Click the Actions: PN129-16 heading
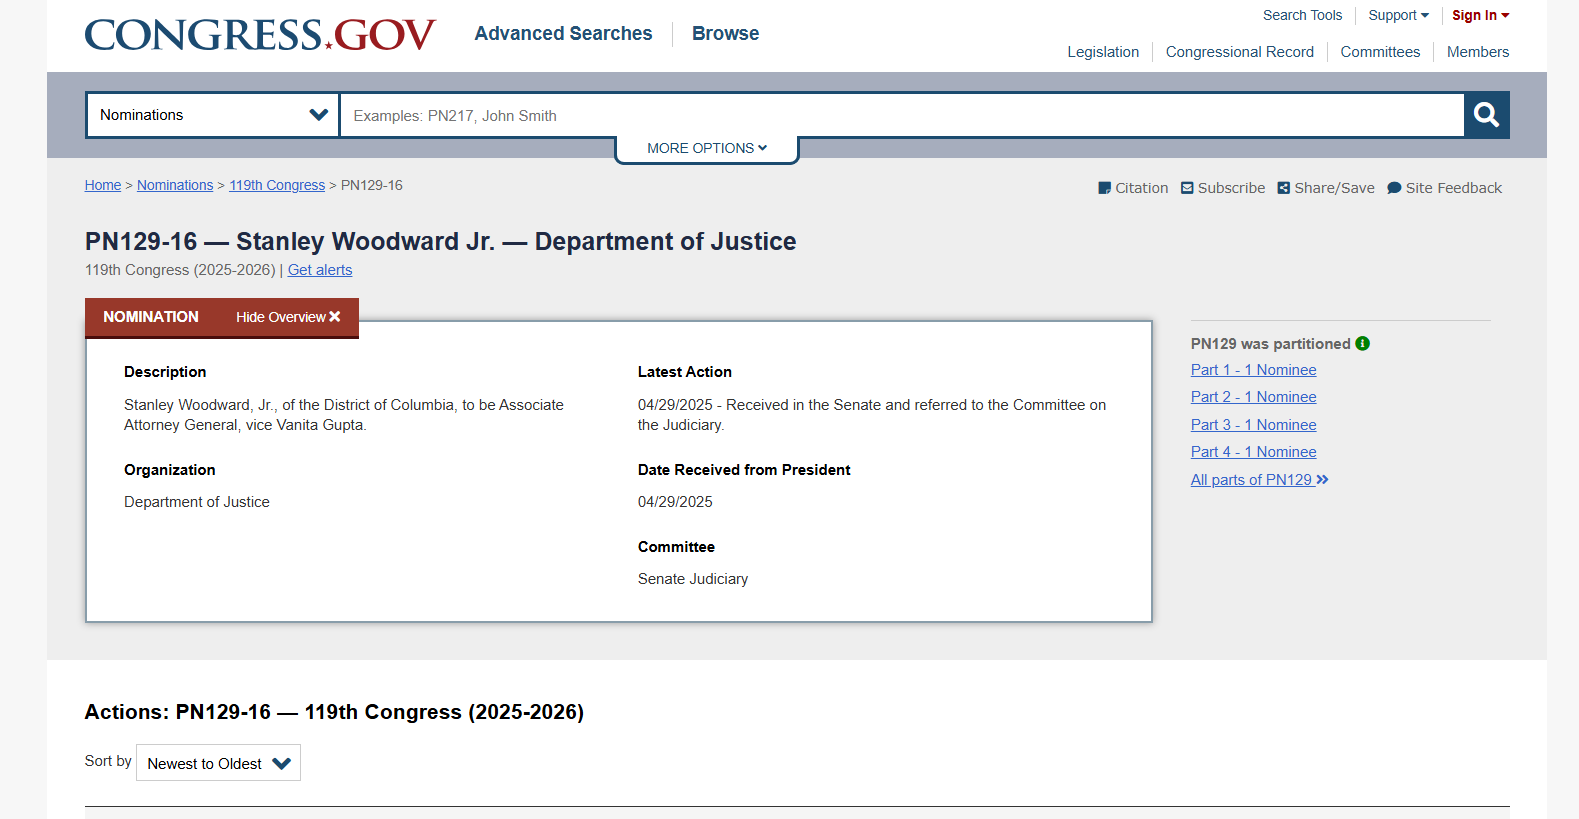The width and height of the screenshot is (1579, 819). tap(334, 712)
